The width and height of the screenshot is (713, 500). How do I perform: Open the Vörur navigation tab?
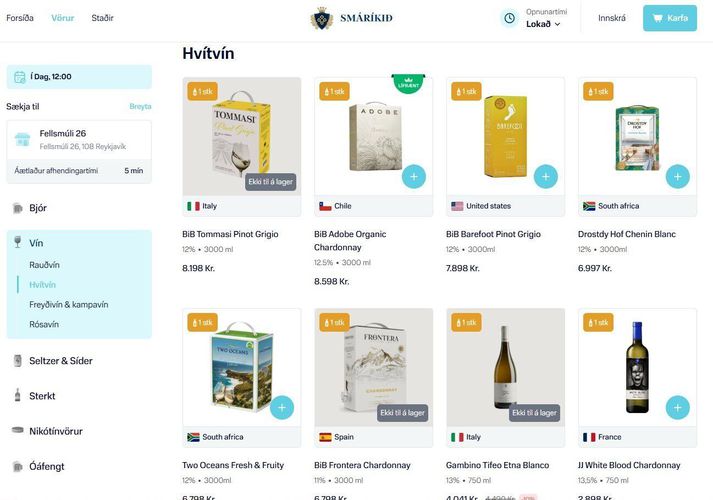point(62,18)
